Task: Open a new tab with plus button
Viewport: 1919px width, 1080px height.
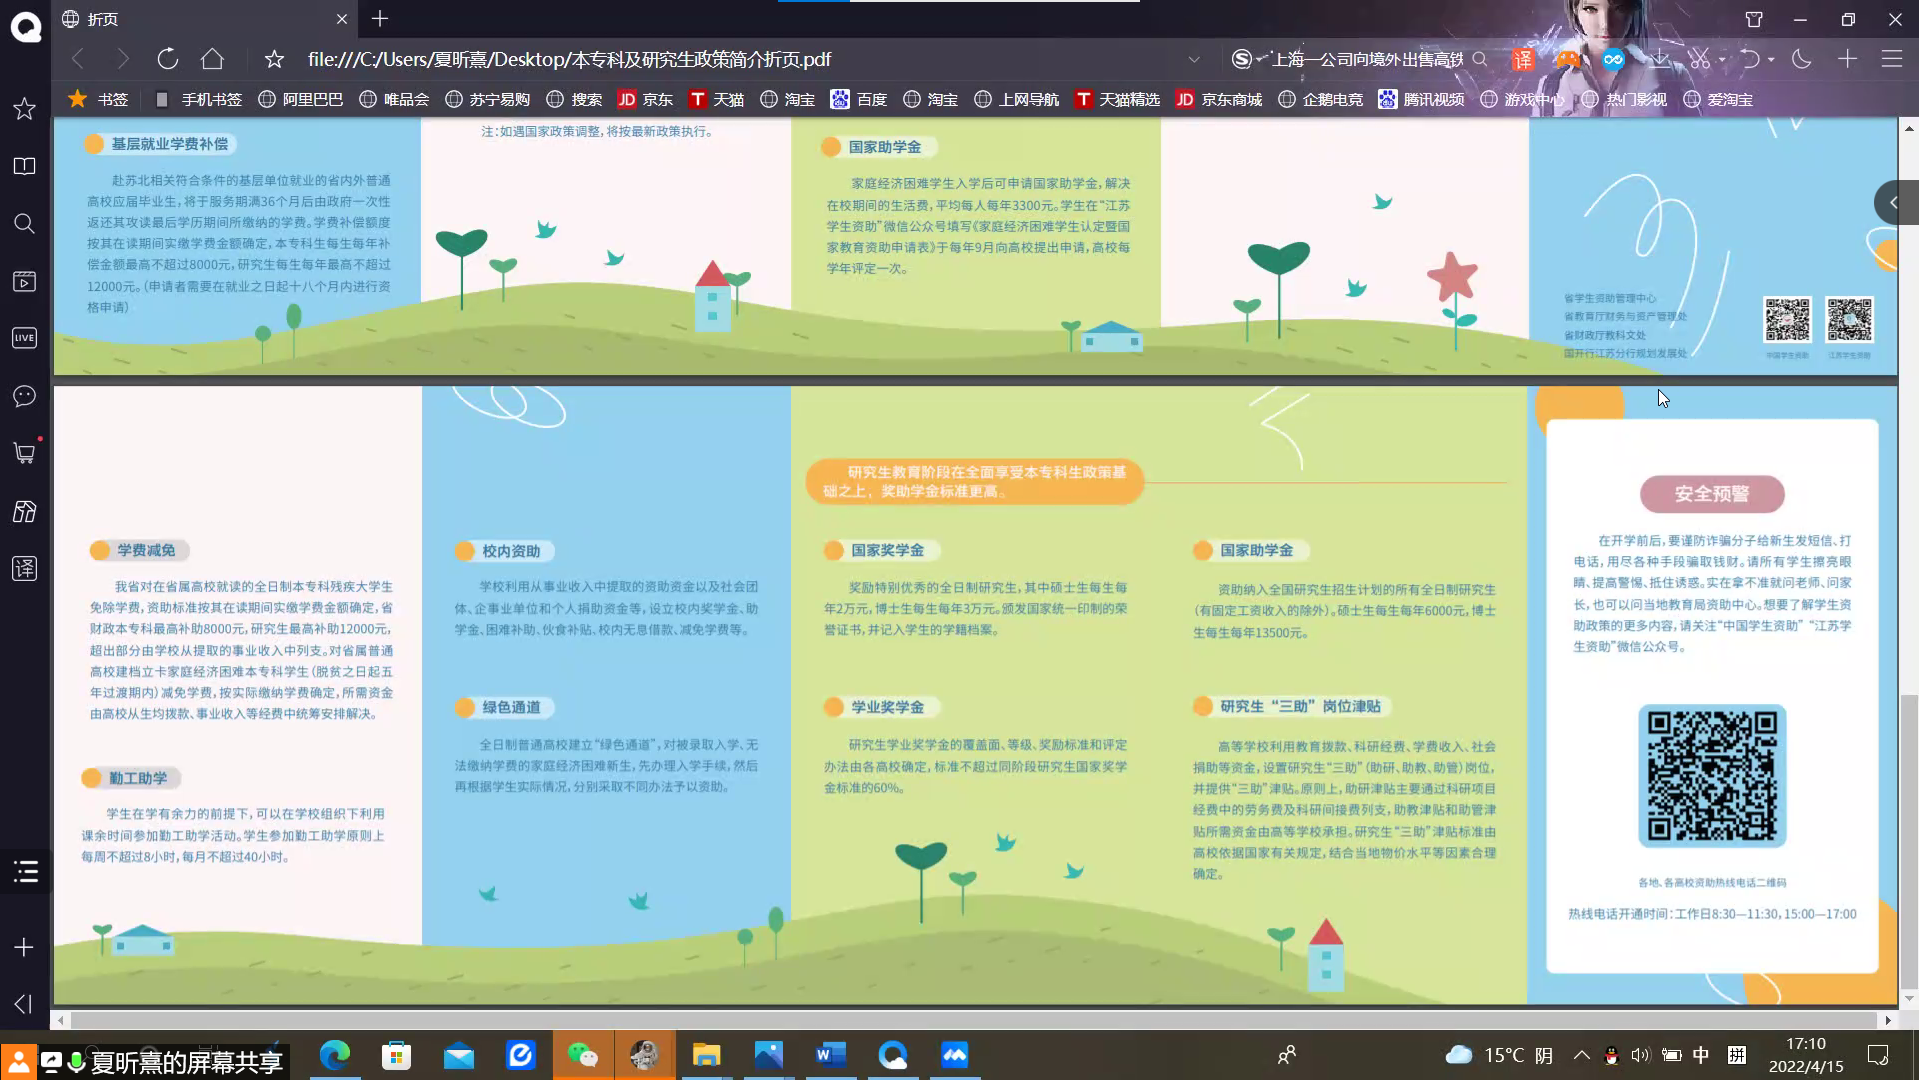Action: [x=380, y=19]
